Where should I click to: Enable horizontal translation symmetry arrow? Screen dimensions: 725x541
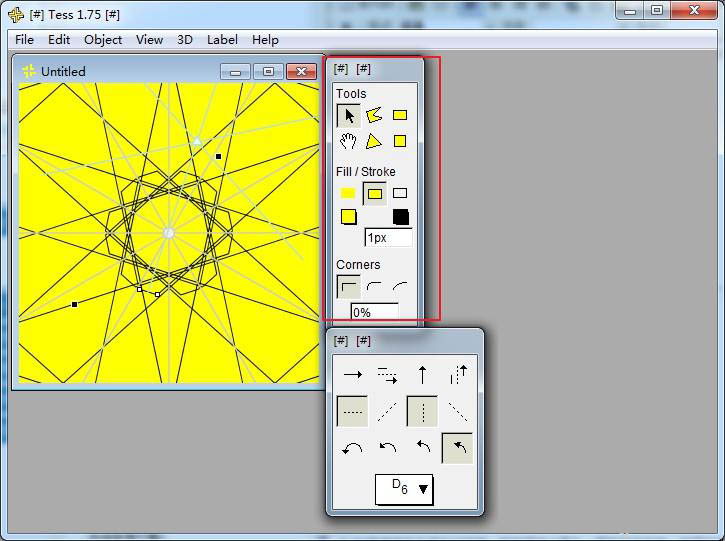(353, 375)
